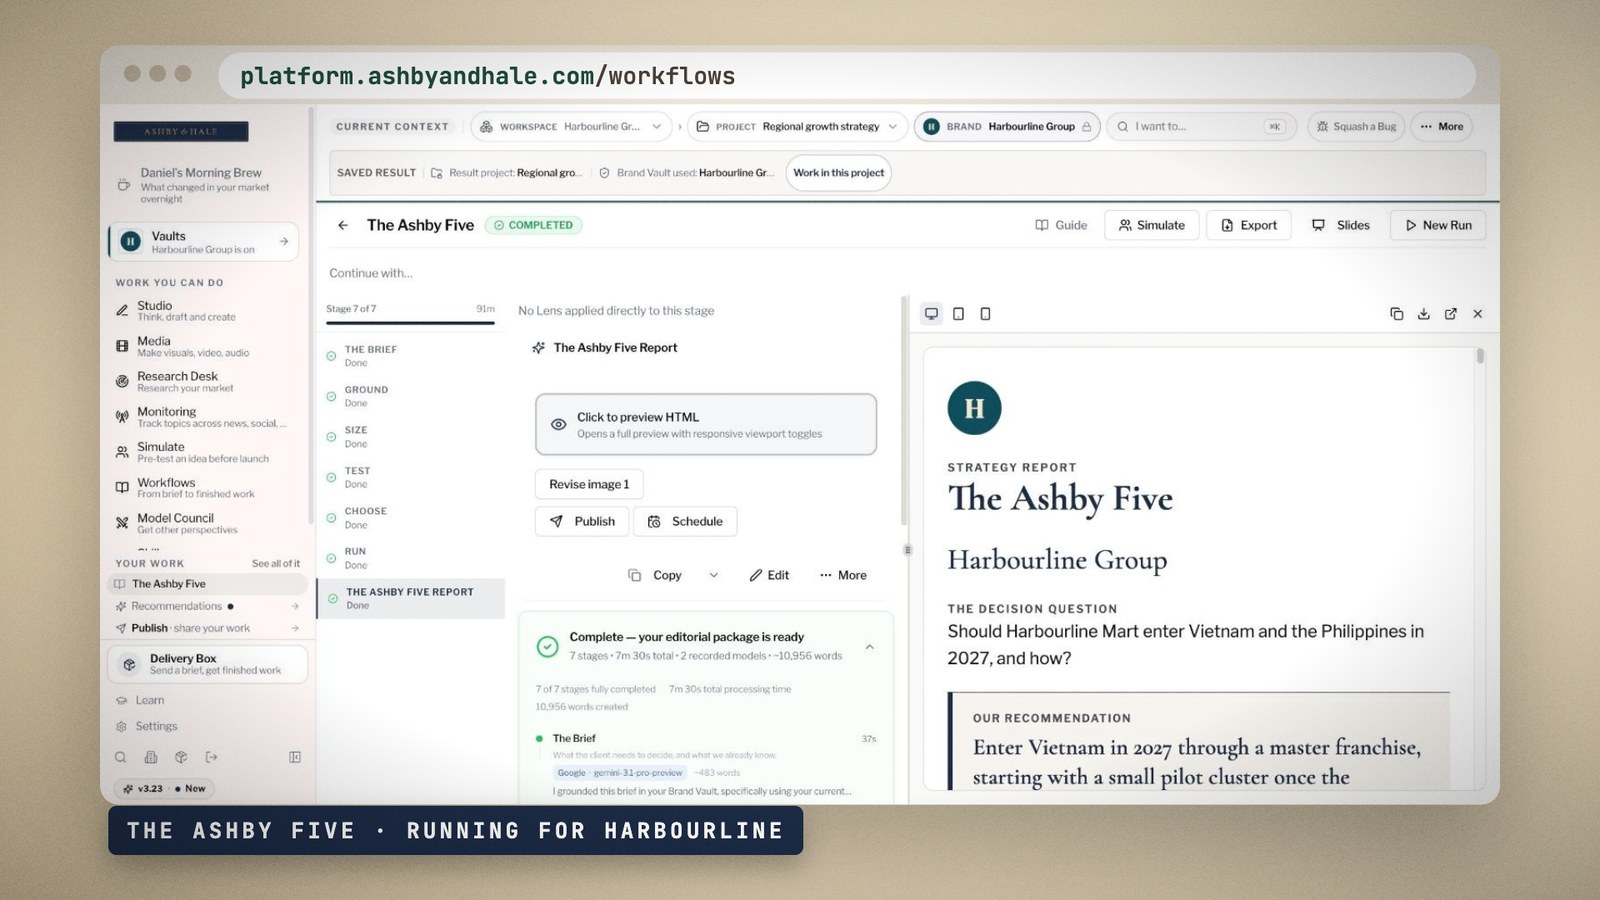Select THE BRIEF stage
The height and width of the screenshot is (900, 1600).
pyautogui.click(x=410, y=356)
